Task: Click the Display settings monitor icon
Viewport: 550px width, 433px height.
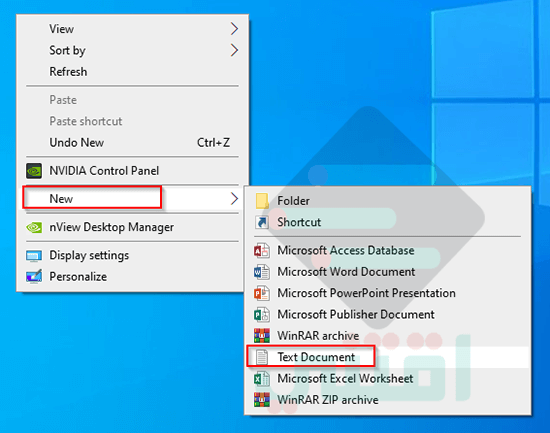Action: click(x=34, y=255)
